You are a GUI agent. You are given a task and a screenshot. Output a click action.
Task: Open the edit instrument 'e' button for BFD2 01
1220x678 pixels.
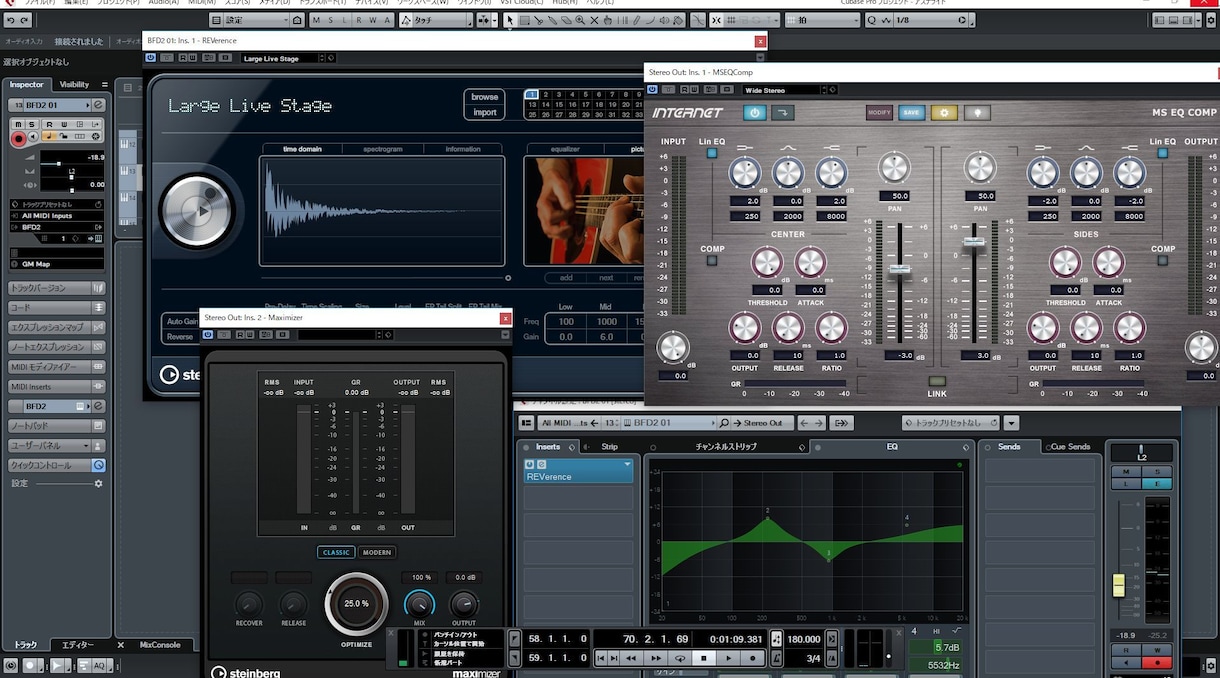pyautogui.click(x=99, y=105)
